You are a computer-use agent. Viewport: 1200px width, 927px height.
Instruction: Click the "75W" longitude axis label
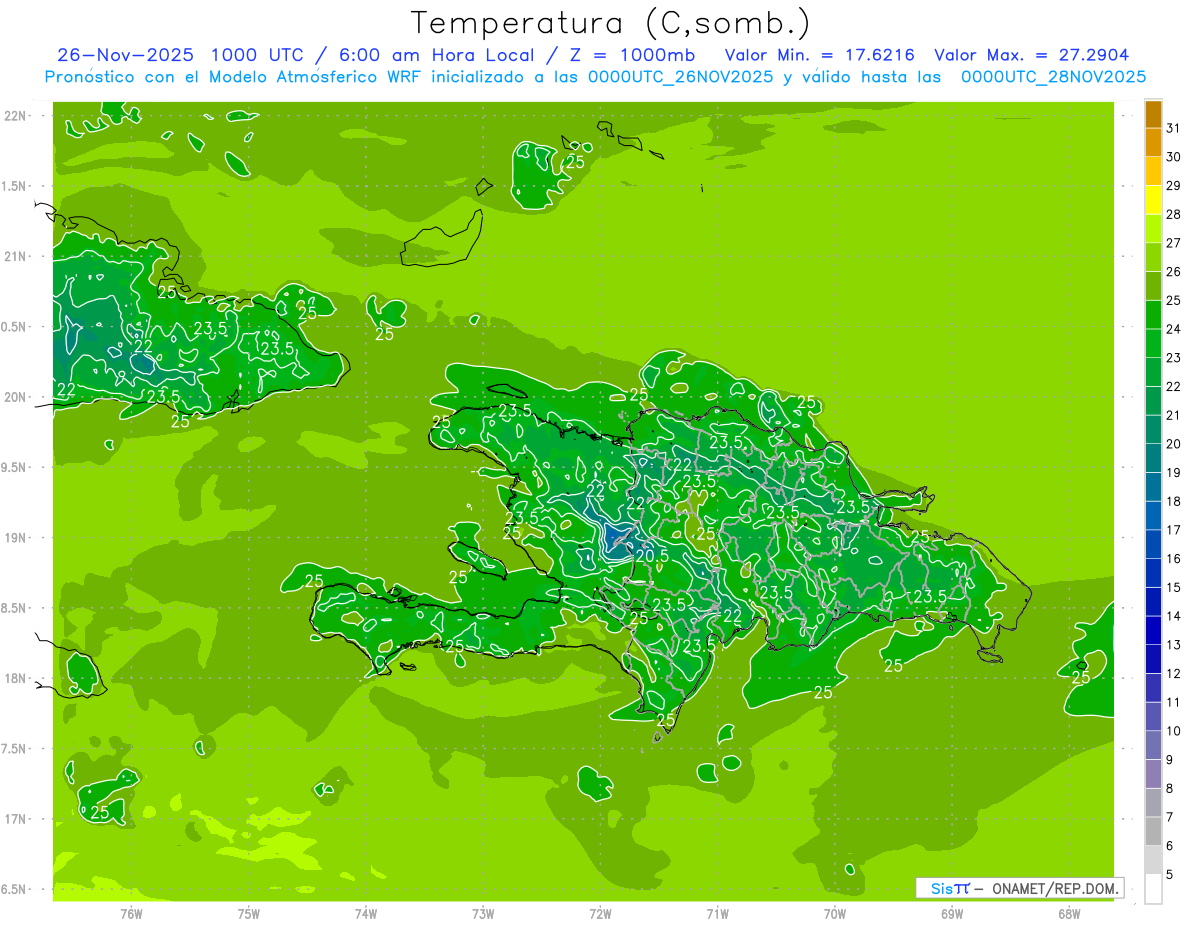pos(248,913)
